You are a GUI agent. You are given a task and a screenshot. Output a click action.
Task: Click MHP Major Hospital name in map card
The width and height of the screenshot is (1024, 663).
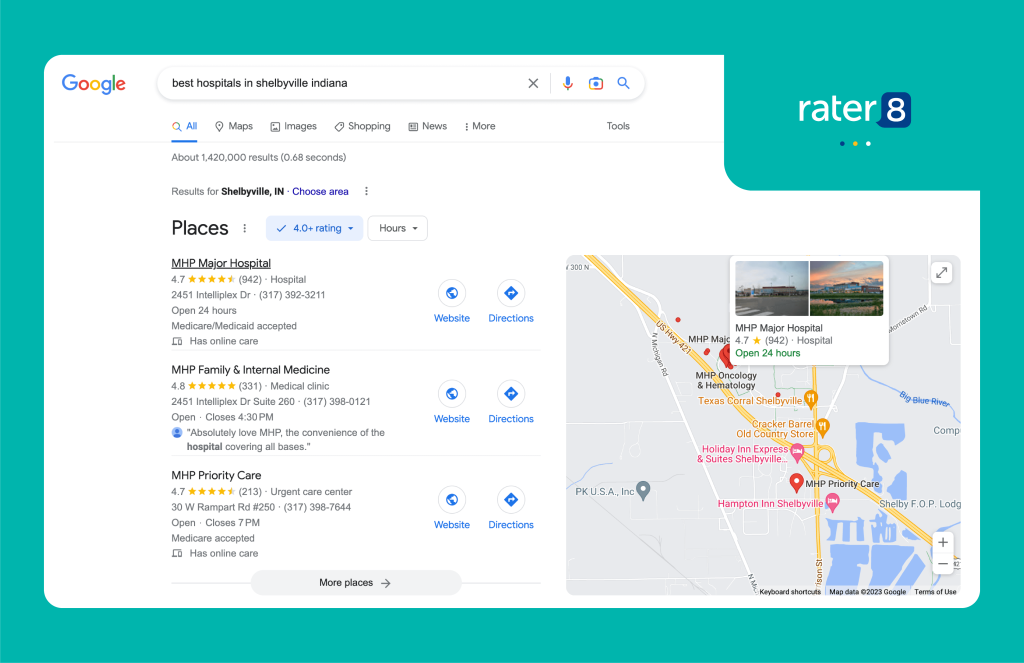click(x=778, y=328)
